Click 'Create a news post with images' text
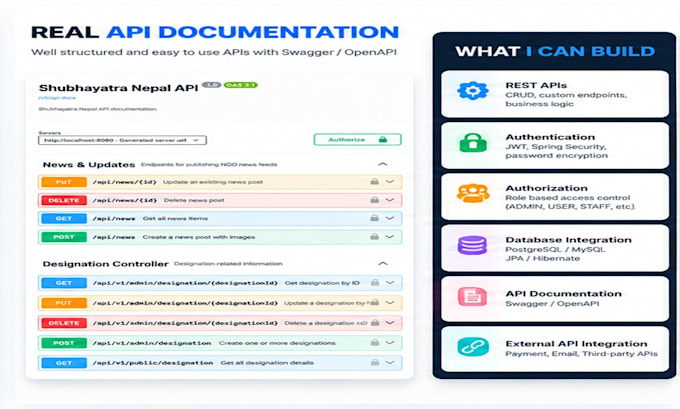This screenshot has width=680, height=409. tap(199, 237)
